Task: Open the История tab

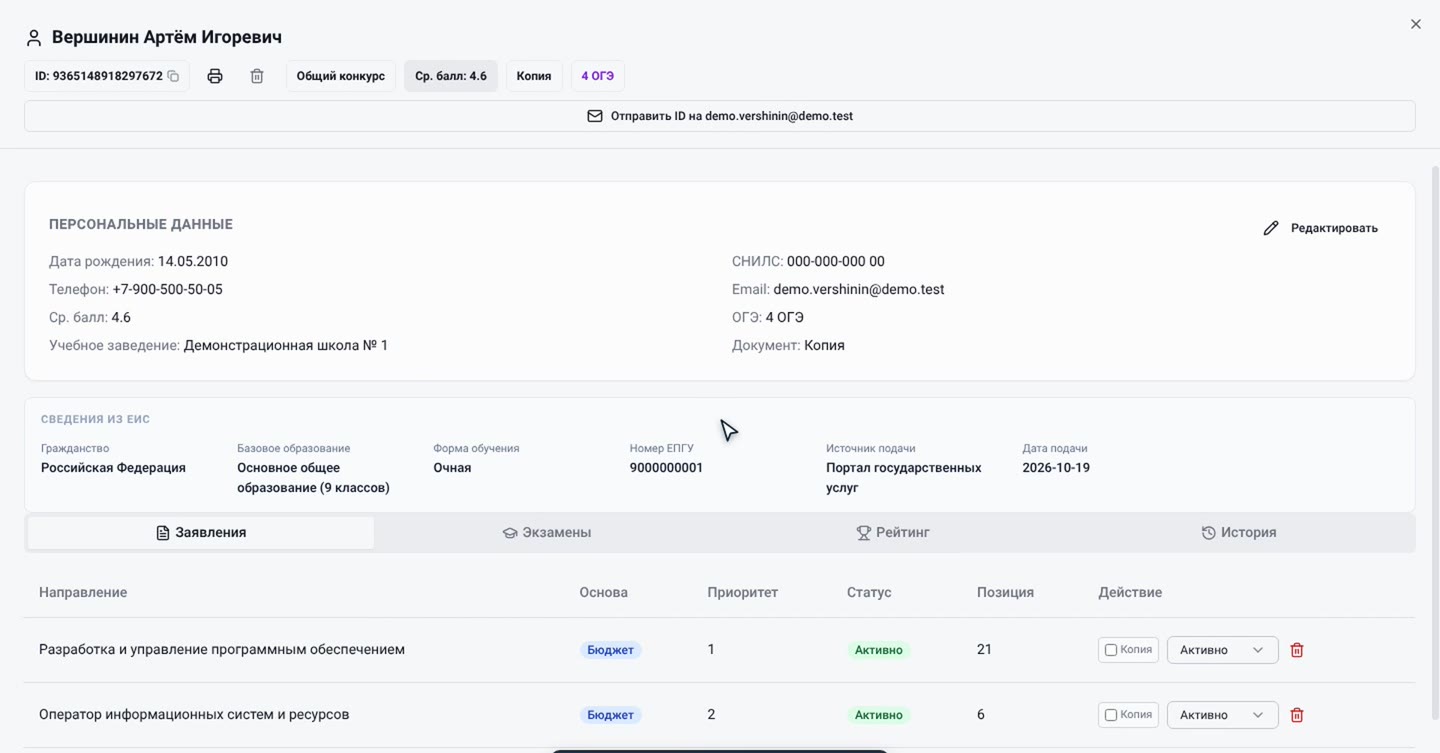Action: point(1239,533)
